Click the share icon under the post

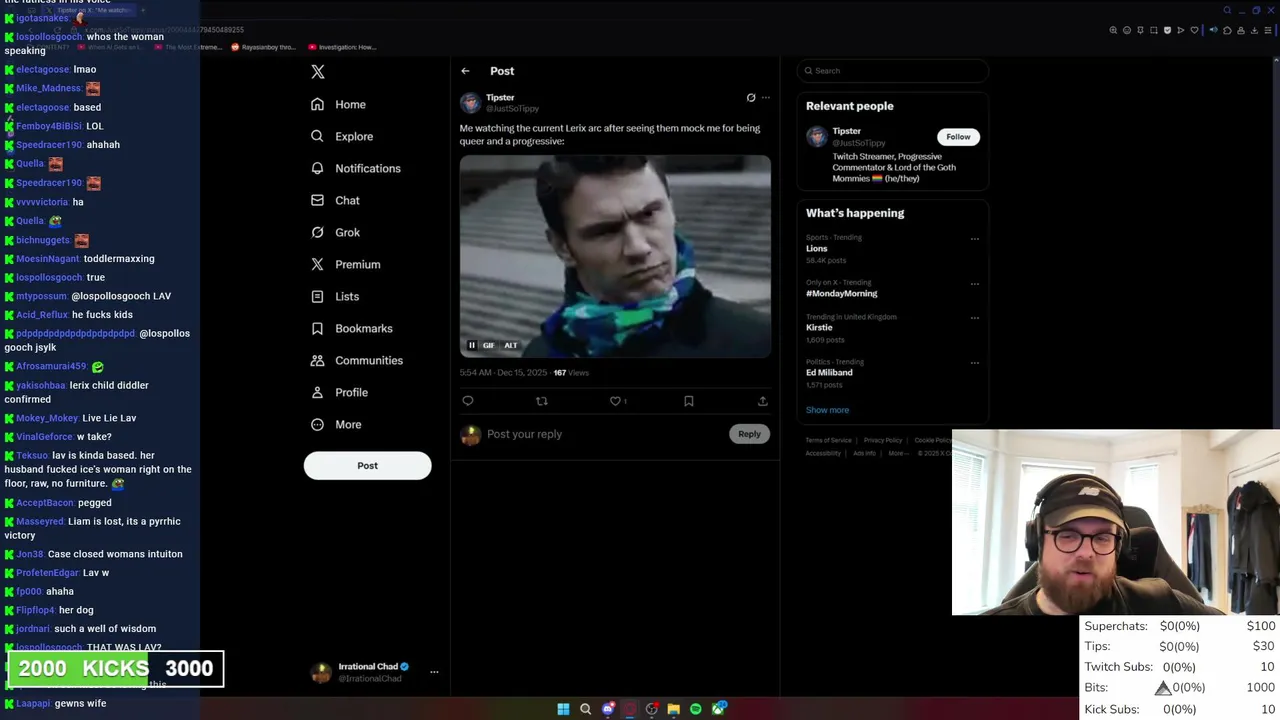tap(763, 401)
